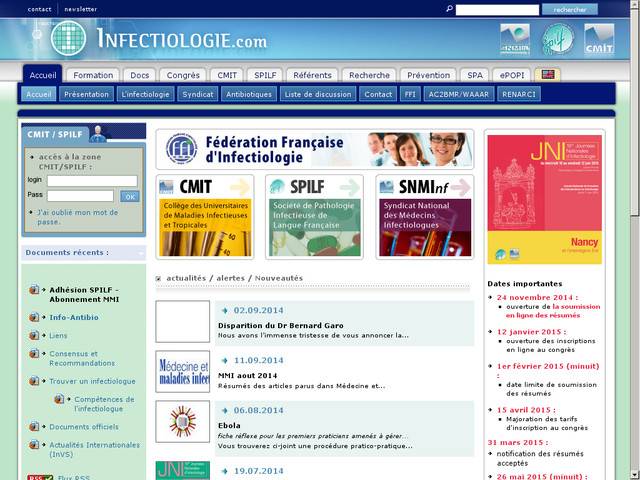This screenshot has height=480, width=640.
Task: Switch to the Recherche tab
Action: click(x=369, y=75)
